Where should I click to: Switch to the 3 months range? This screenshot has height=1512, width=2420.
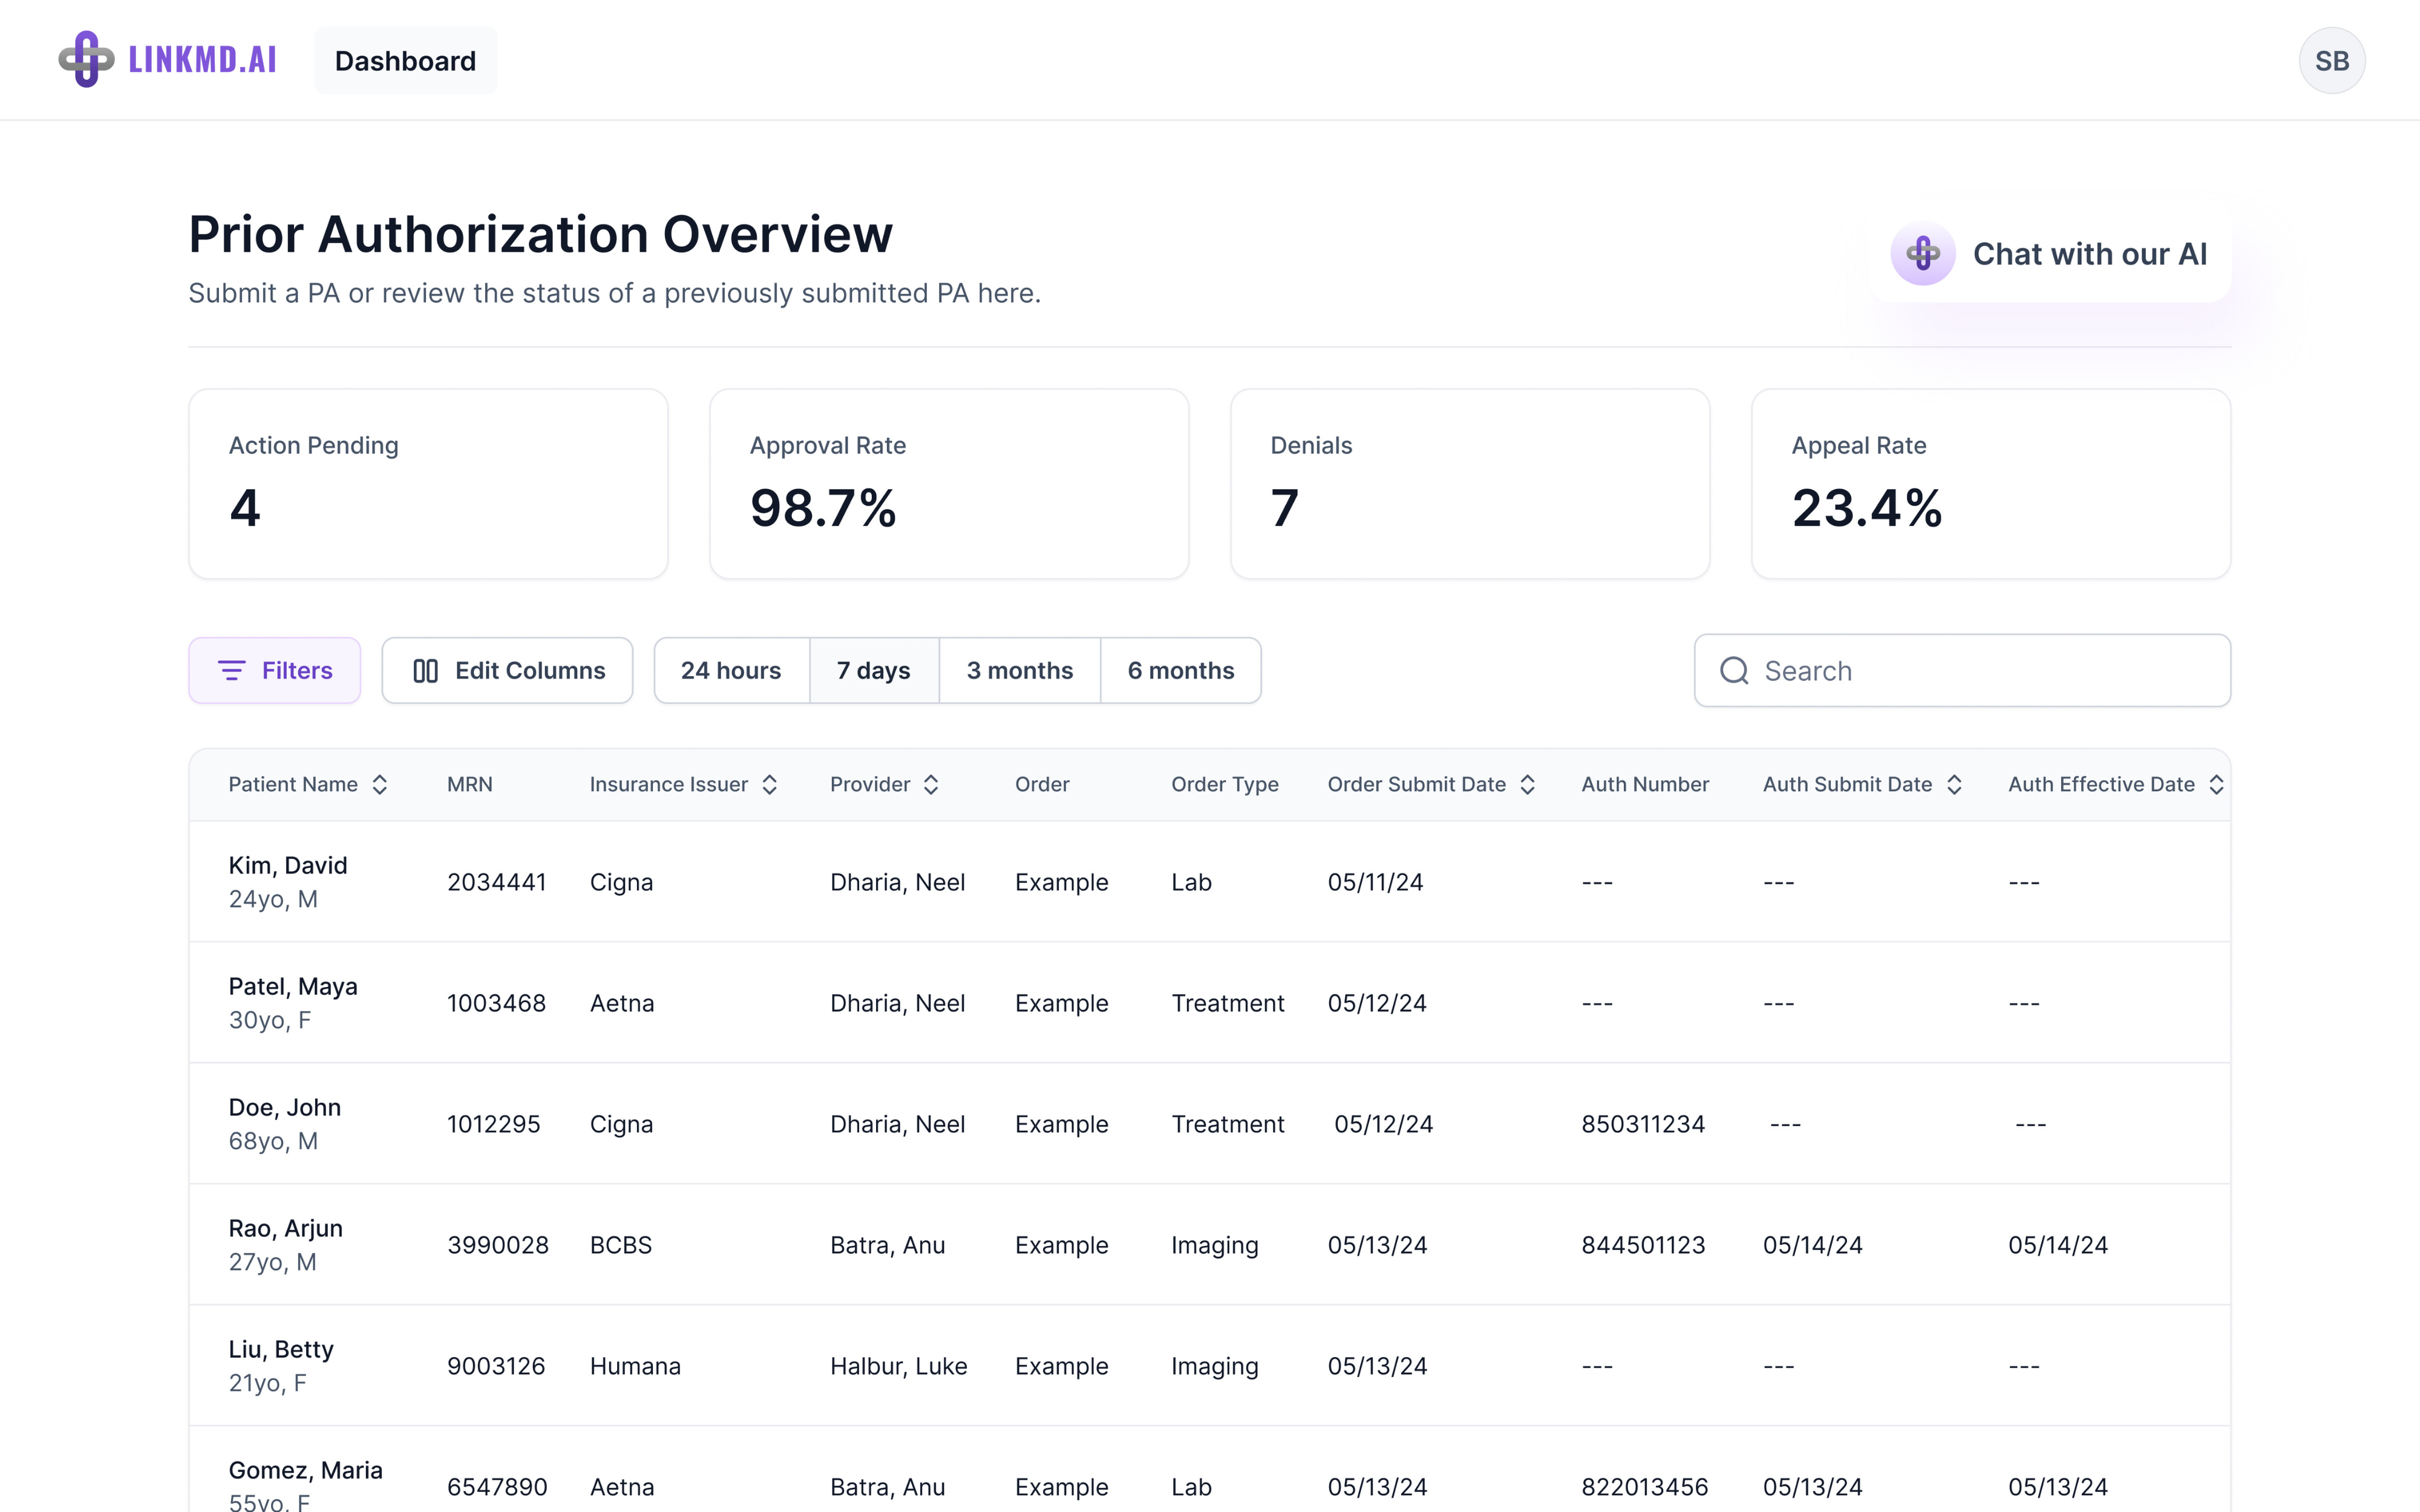(1019, 671)
